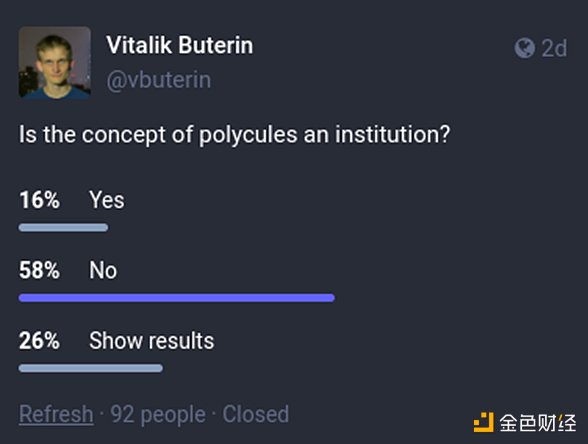Click the 92 people vote count
The image size is (588, 444).
coord(158,414)
